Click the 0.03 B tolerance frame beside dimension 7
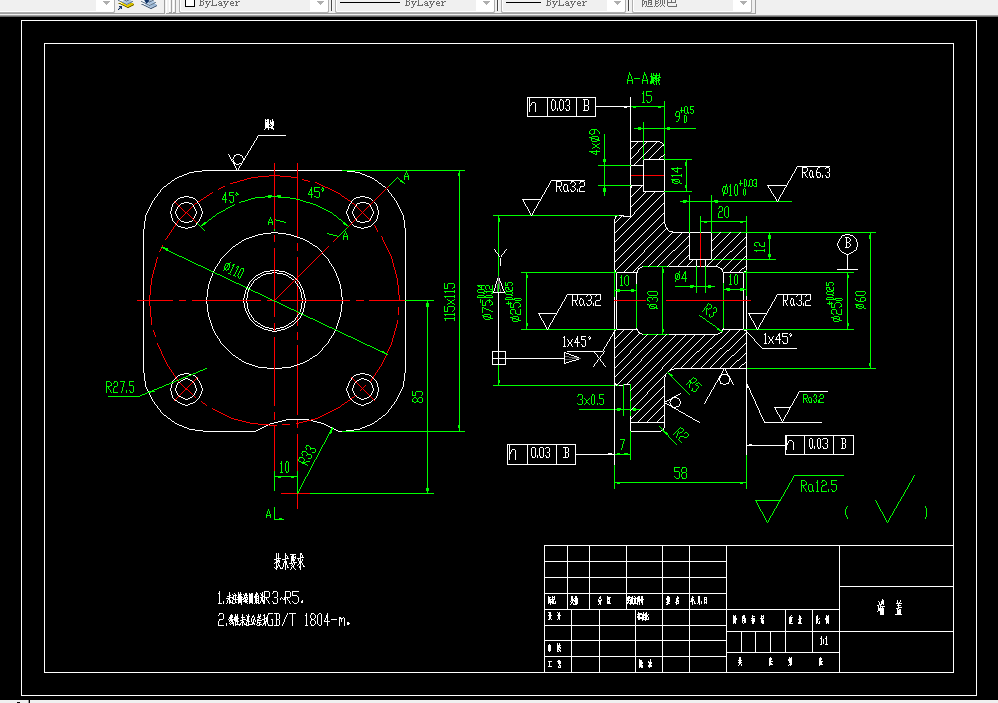Viewport: 998px width, 703px height. point(541,454)
